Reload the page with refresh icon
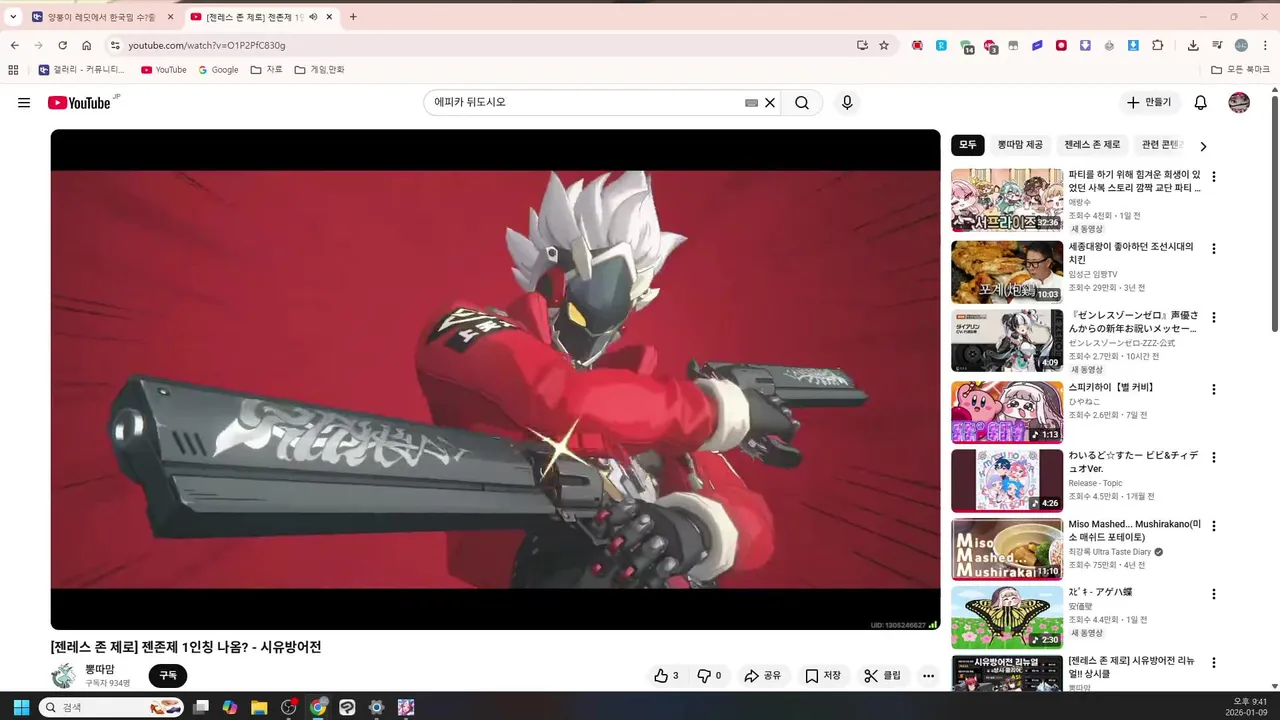 62,45
